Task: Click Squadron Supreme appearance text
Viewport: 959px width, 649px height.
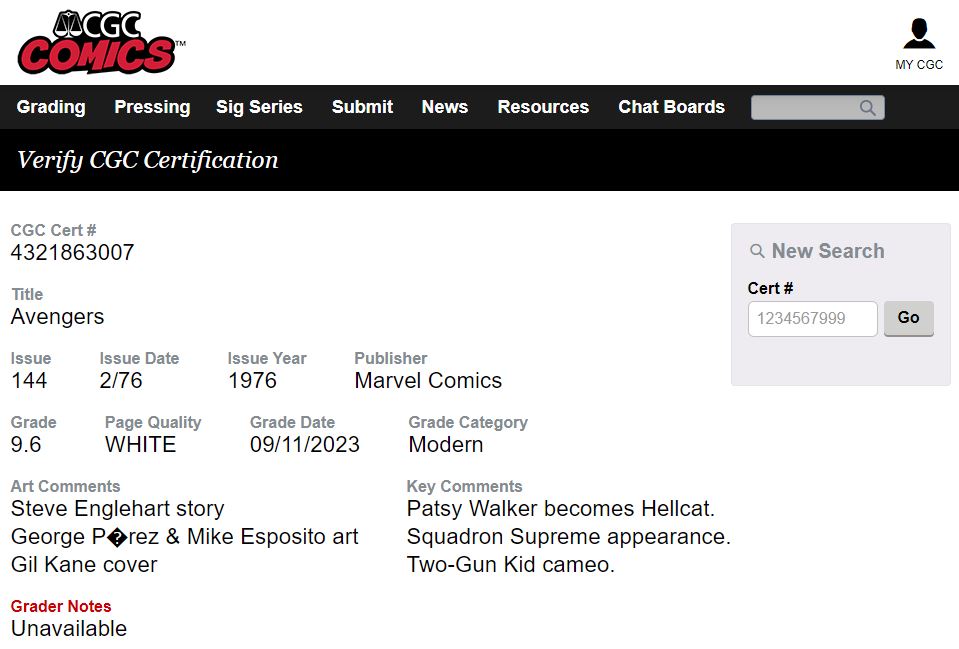Action: coord(569,537)
